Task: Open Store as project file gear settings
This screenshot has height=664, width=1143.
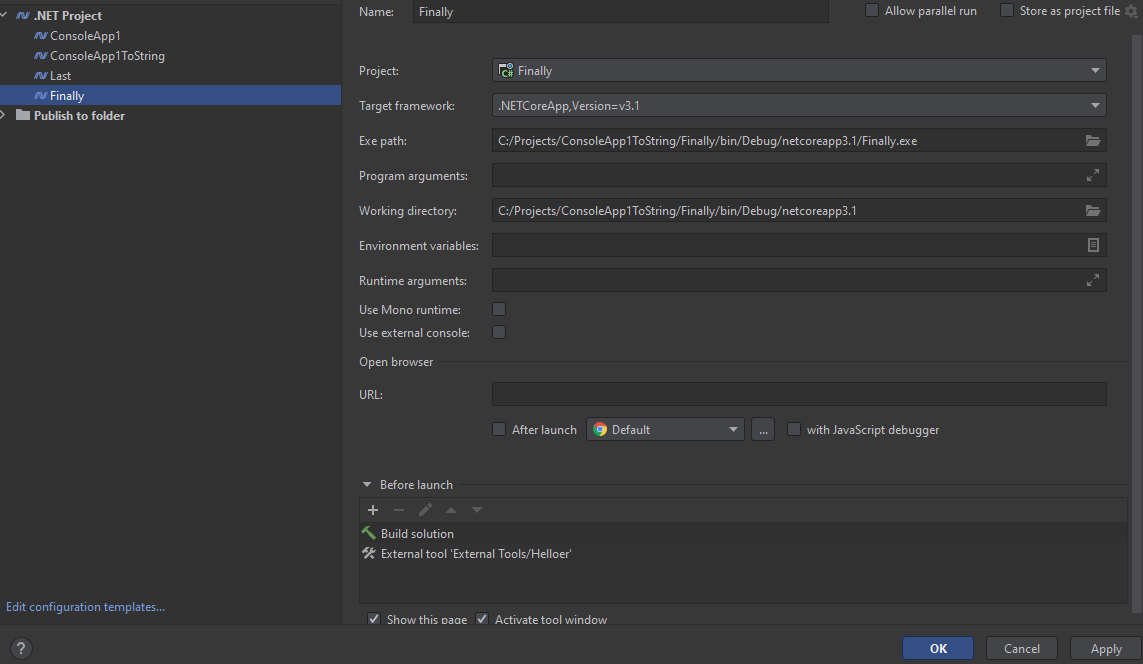Action: (x=1131, y=11)
